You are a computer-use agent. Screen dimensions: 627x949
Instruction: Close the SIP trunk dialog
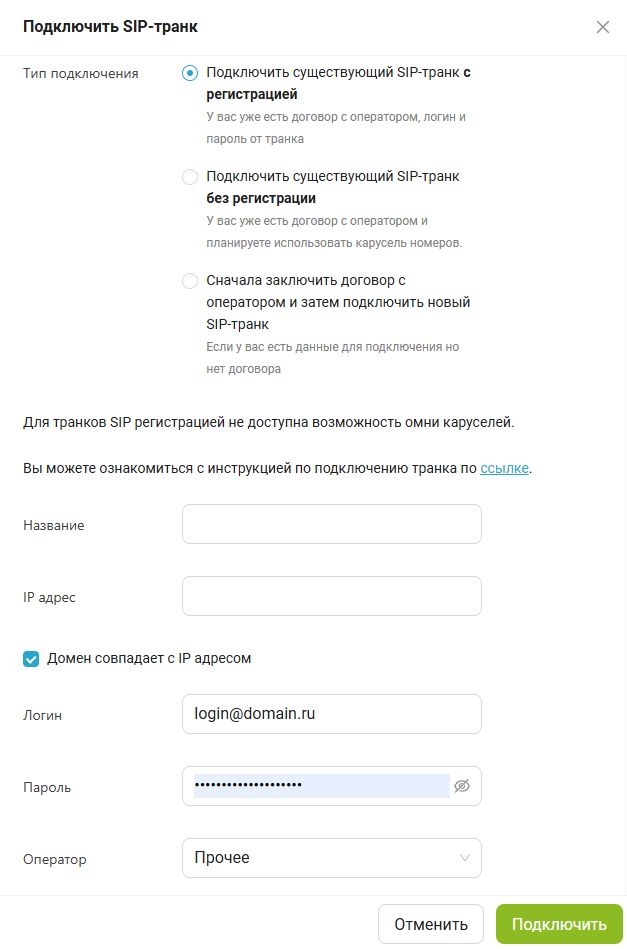coord(603,27)
